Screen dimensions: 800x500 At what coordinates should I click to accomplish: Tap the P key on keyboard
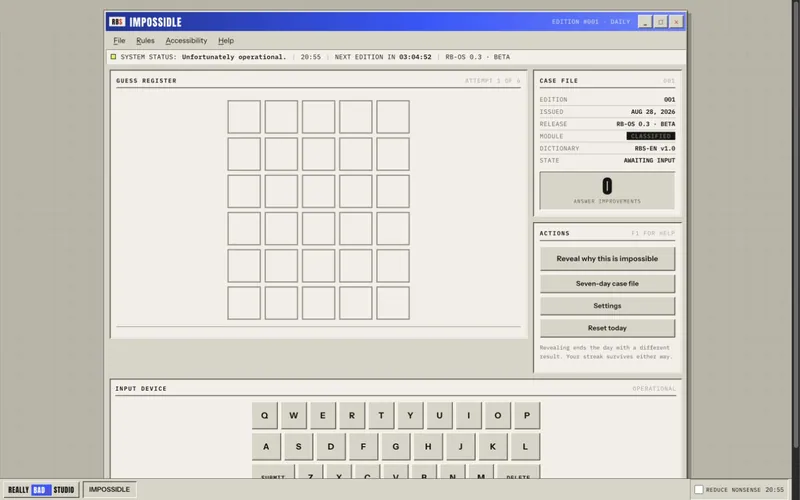[x=527, y=415]
